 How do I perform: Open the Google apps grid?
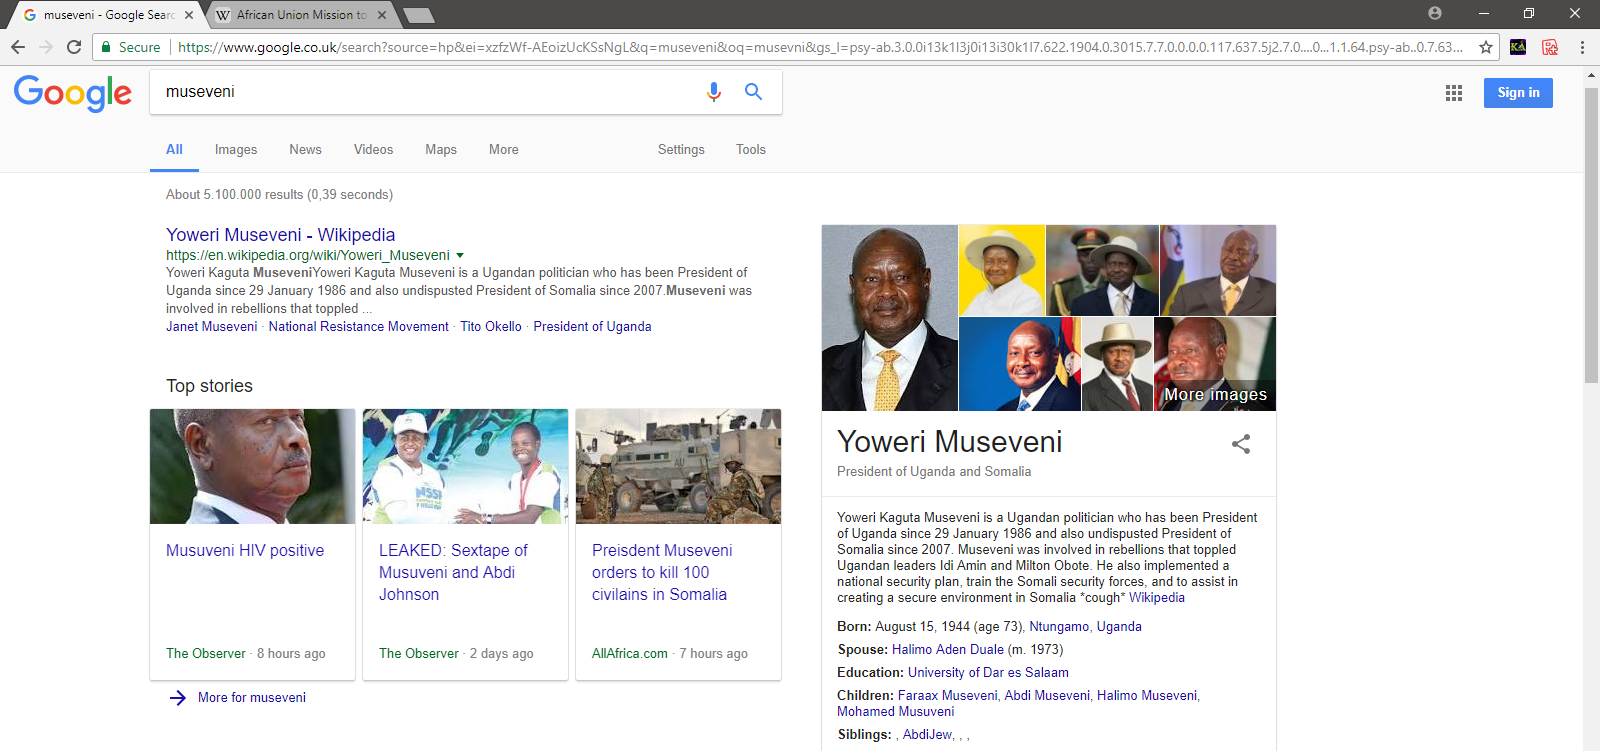[1453, 93]
